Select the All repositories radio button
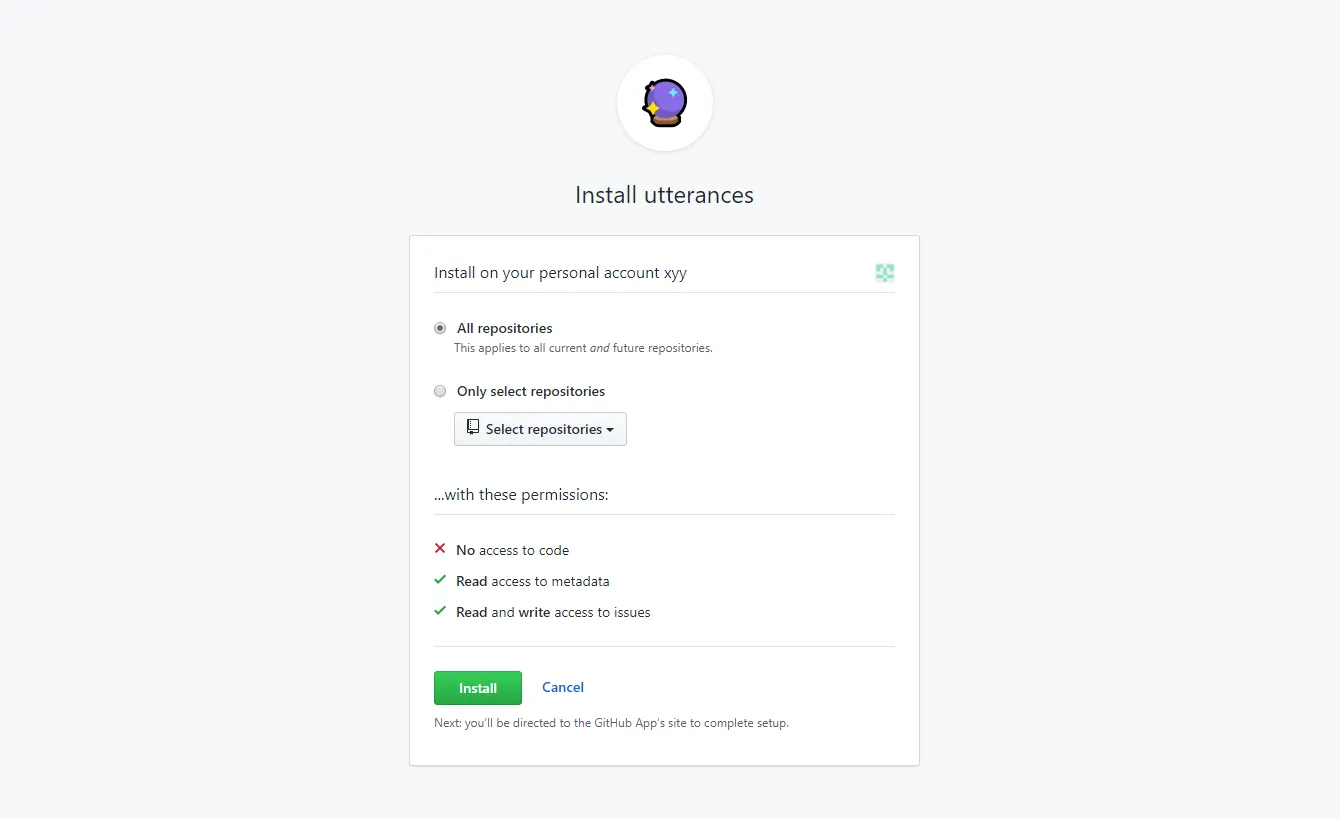This screenshot has width=1340, height=819. tap(440, 328)
